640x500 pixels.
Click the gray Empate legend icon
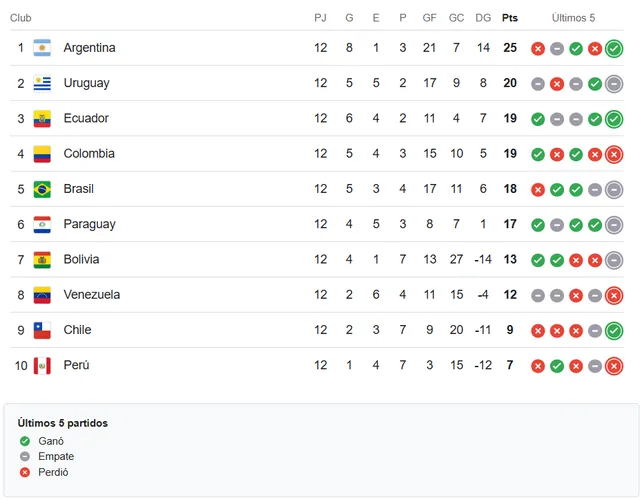(x=25, y=457)
